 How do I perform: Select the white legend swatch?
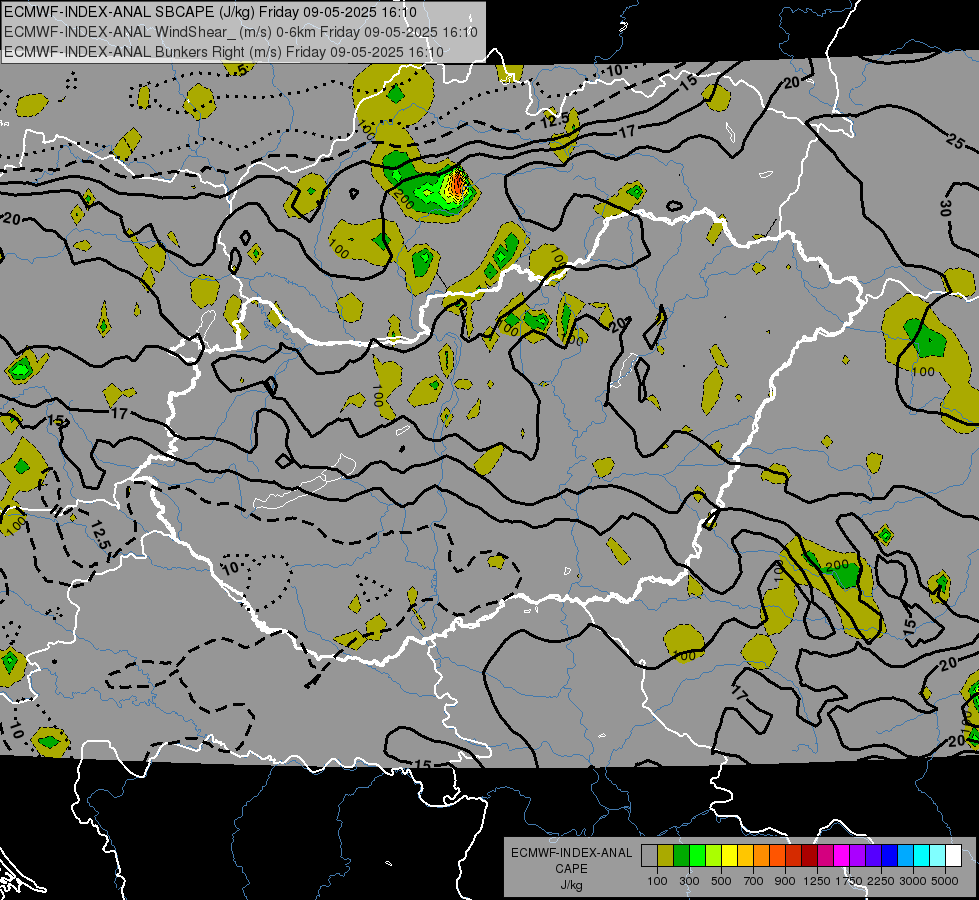[x=953, y=855]
